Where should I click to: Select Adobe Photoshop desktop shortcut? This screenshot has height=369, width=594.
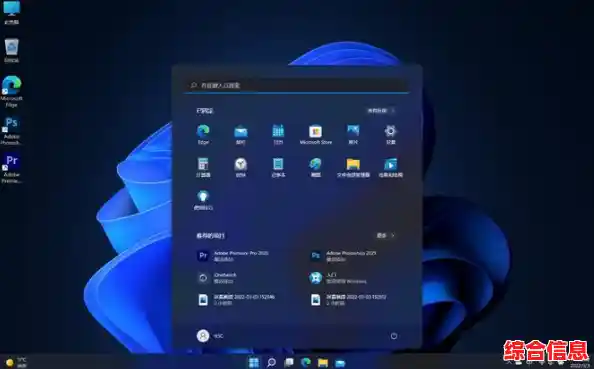point(11,131)
